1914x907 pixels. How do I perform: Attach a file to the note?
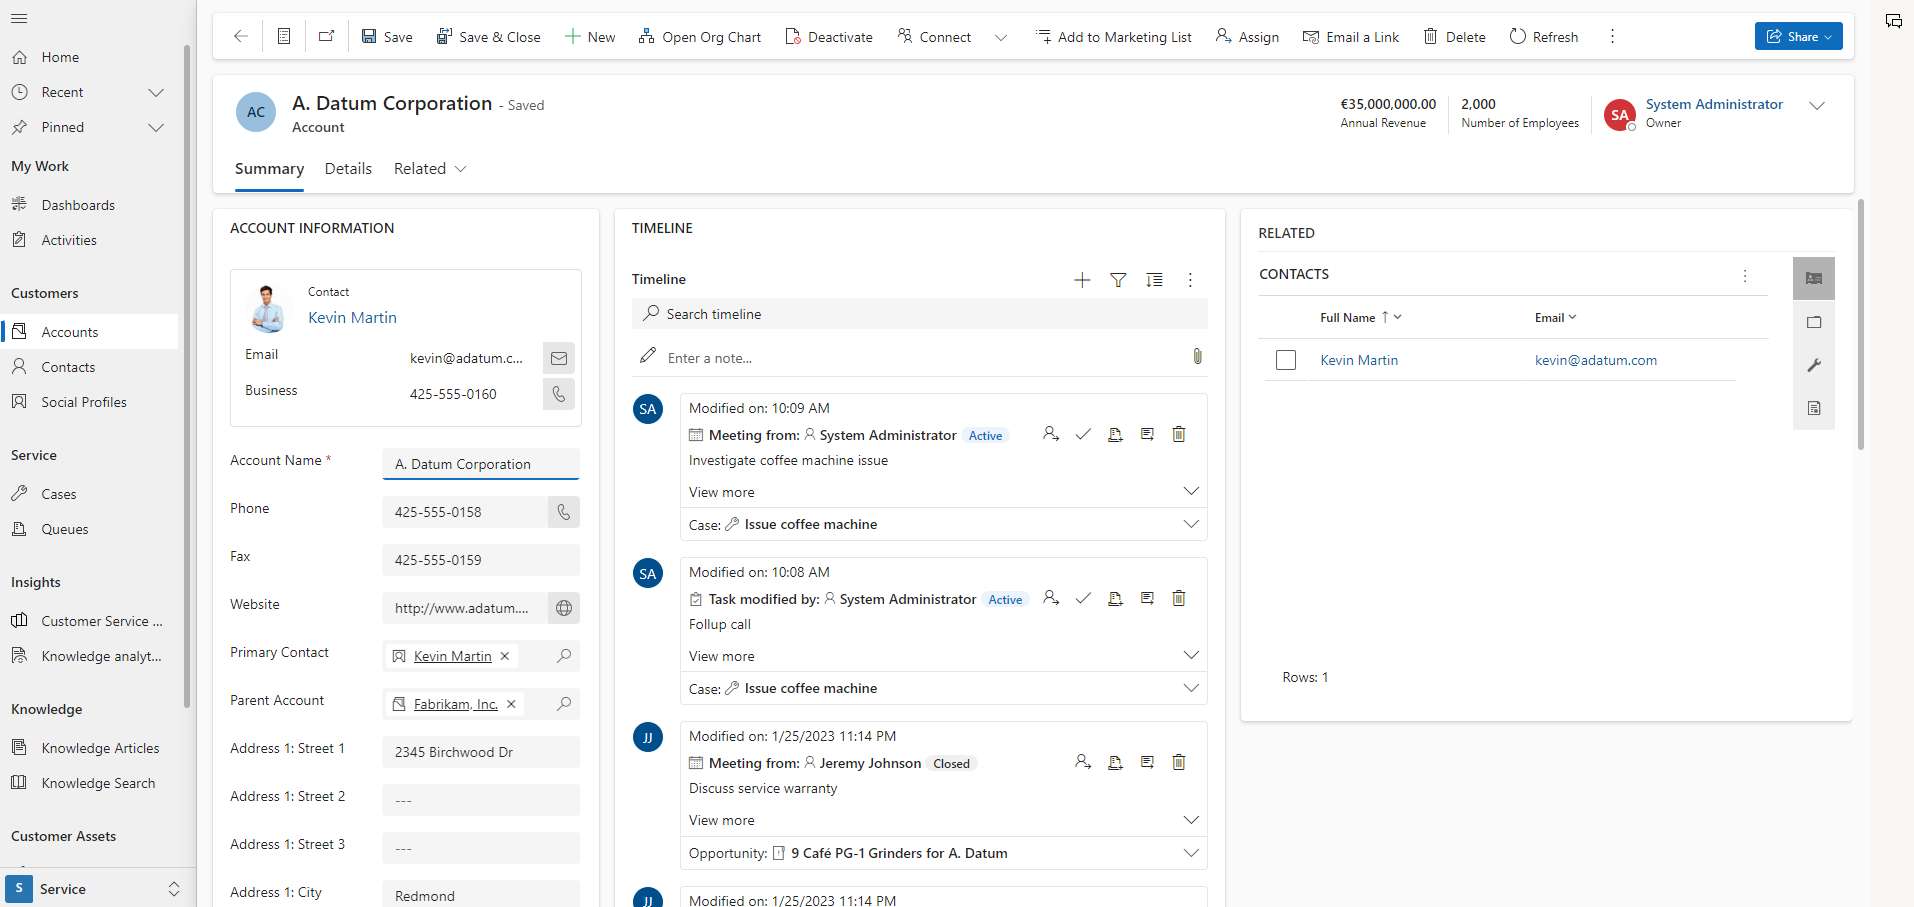click(x=1197, y=356)
